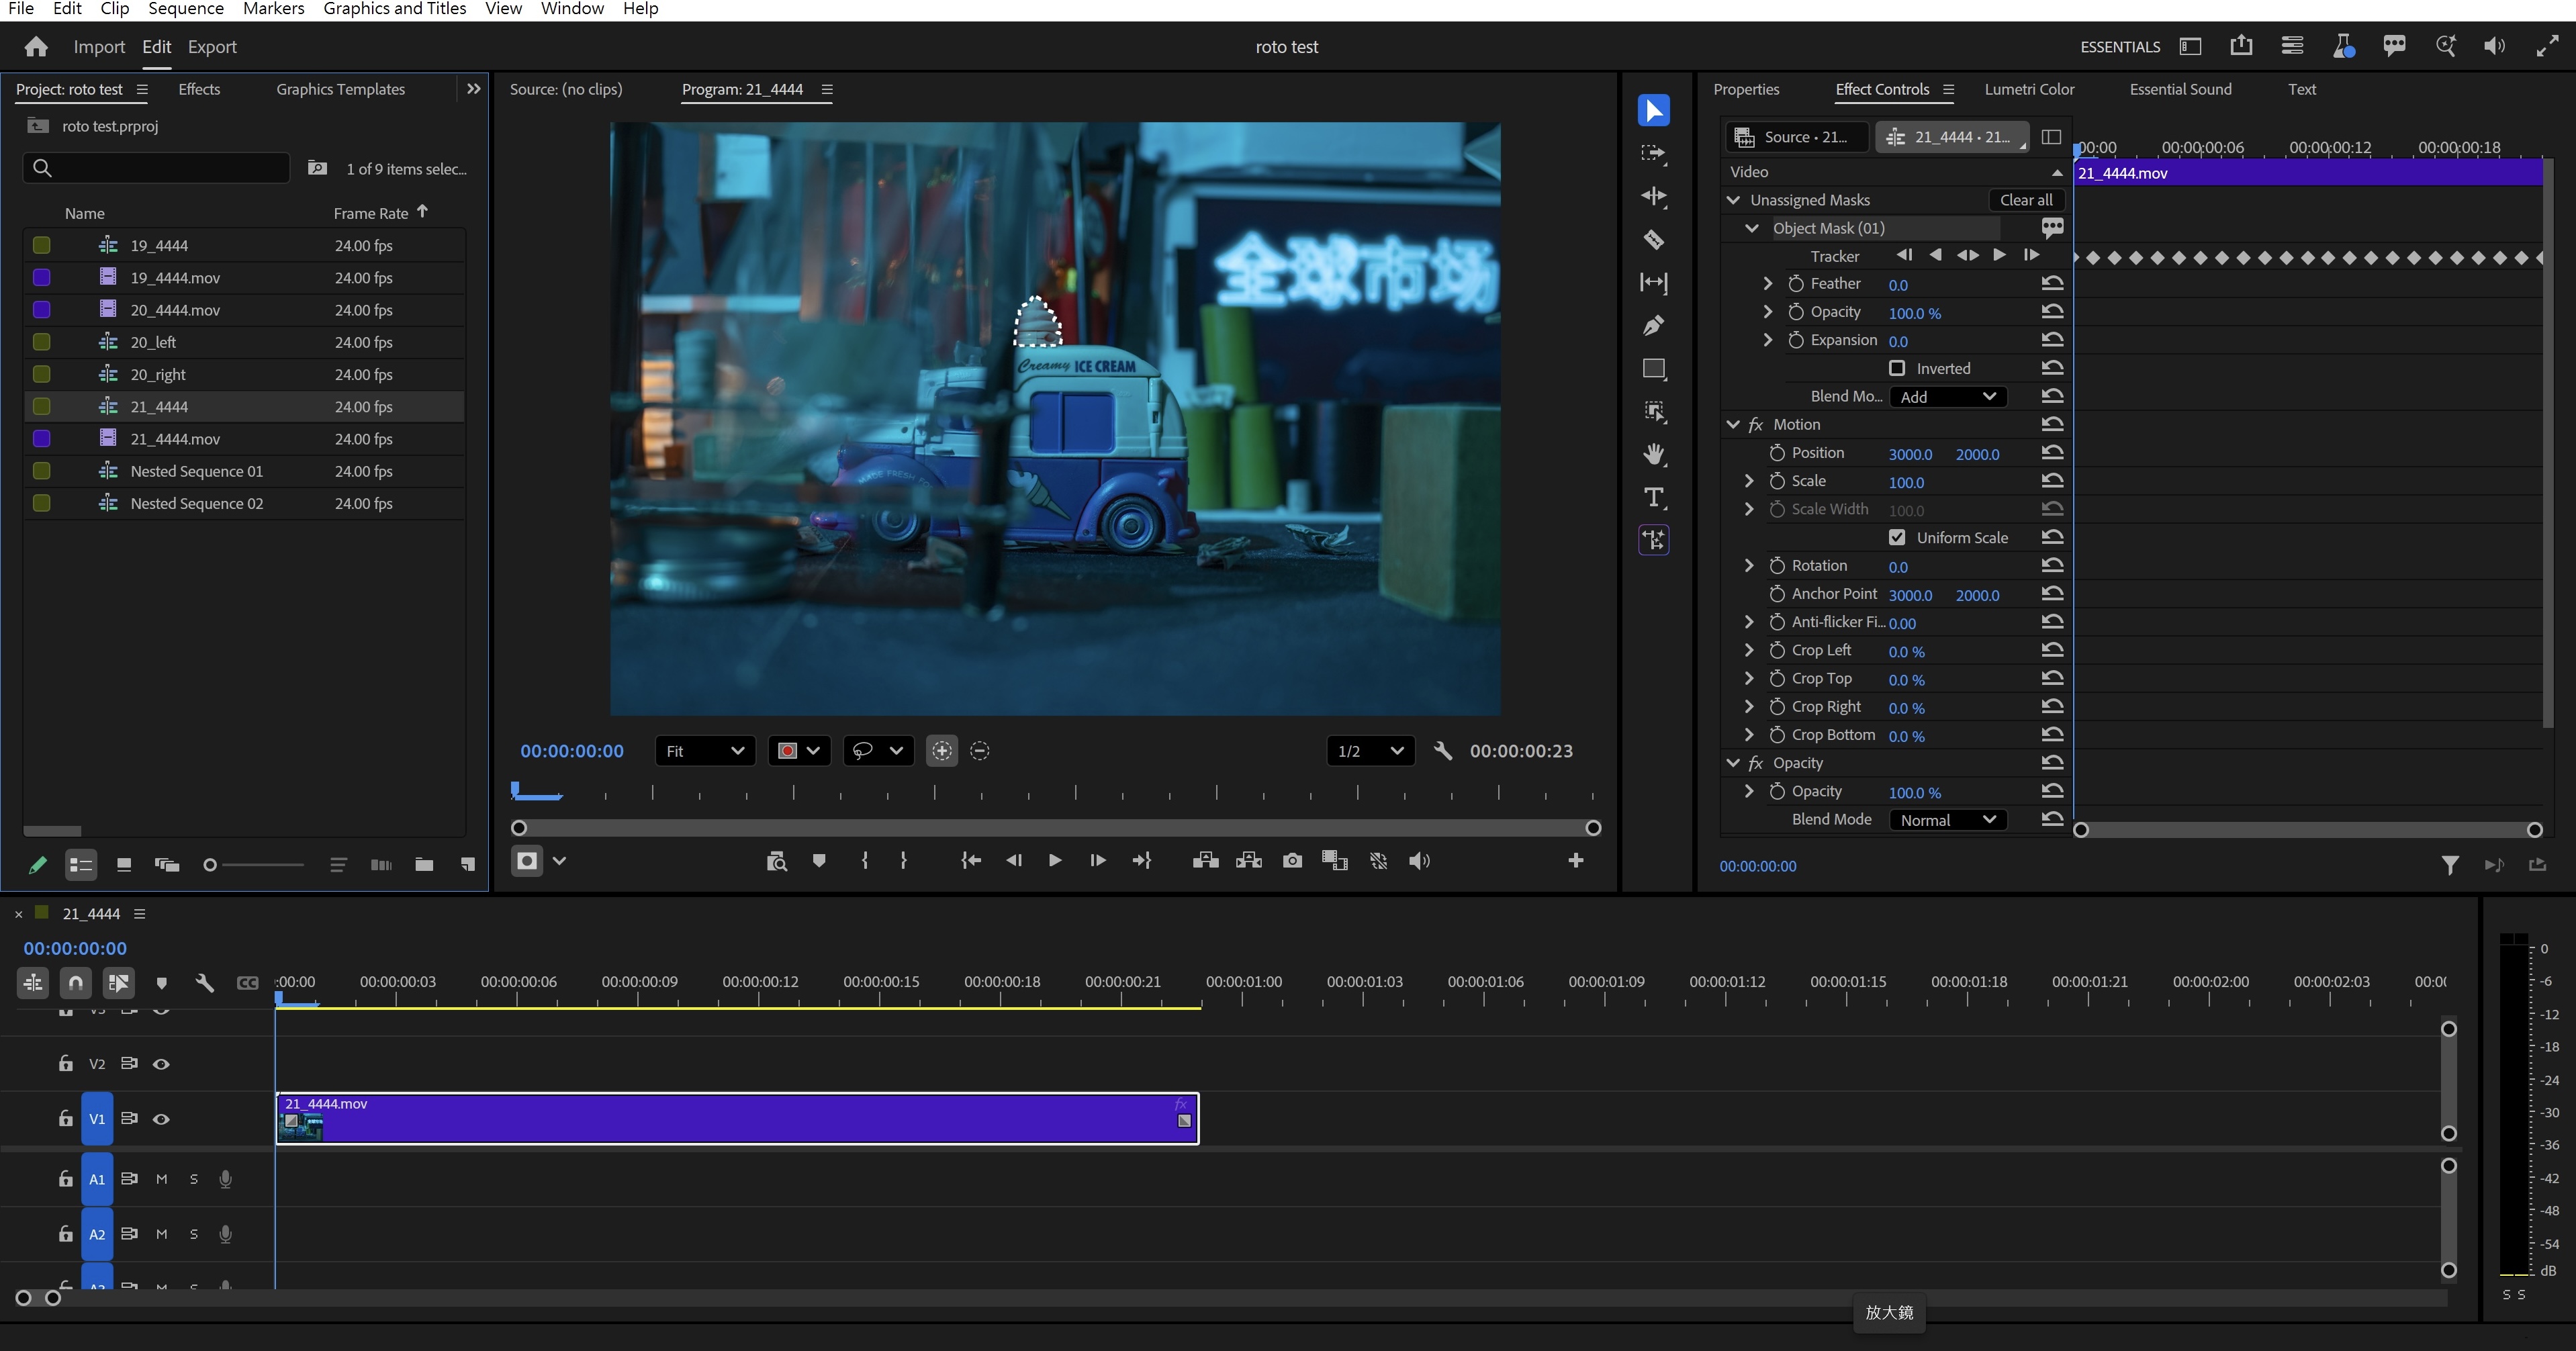Viewport: 2576px width, 1351px height.
Task: Select the Ripple Edit tool
Action: tap(1654, 197)
